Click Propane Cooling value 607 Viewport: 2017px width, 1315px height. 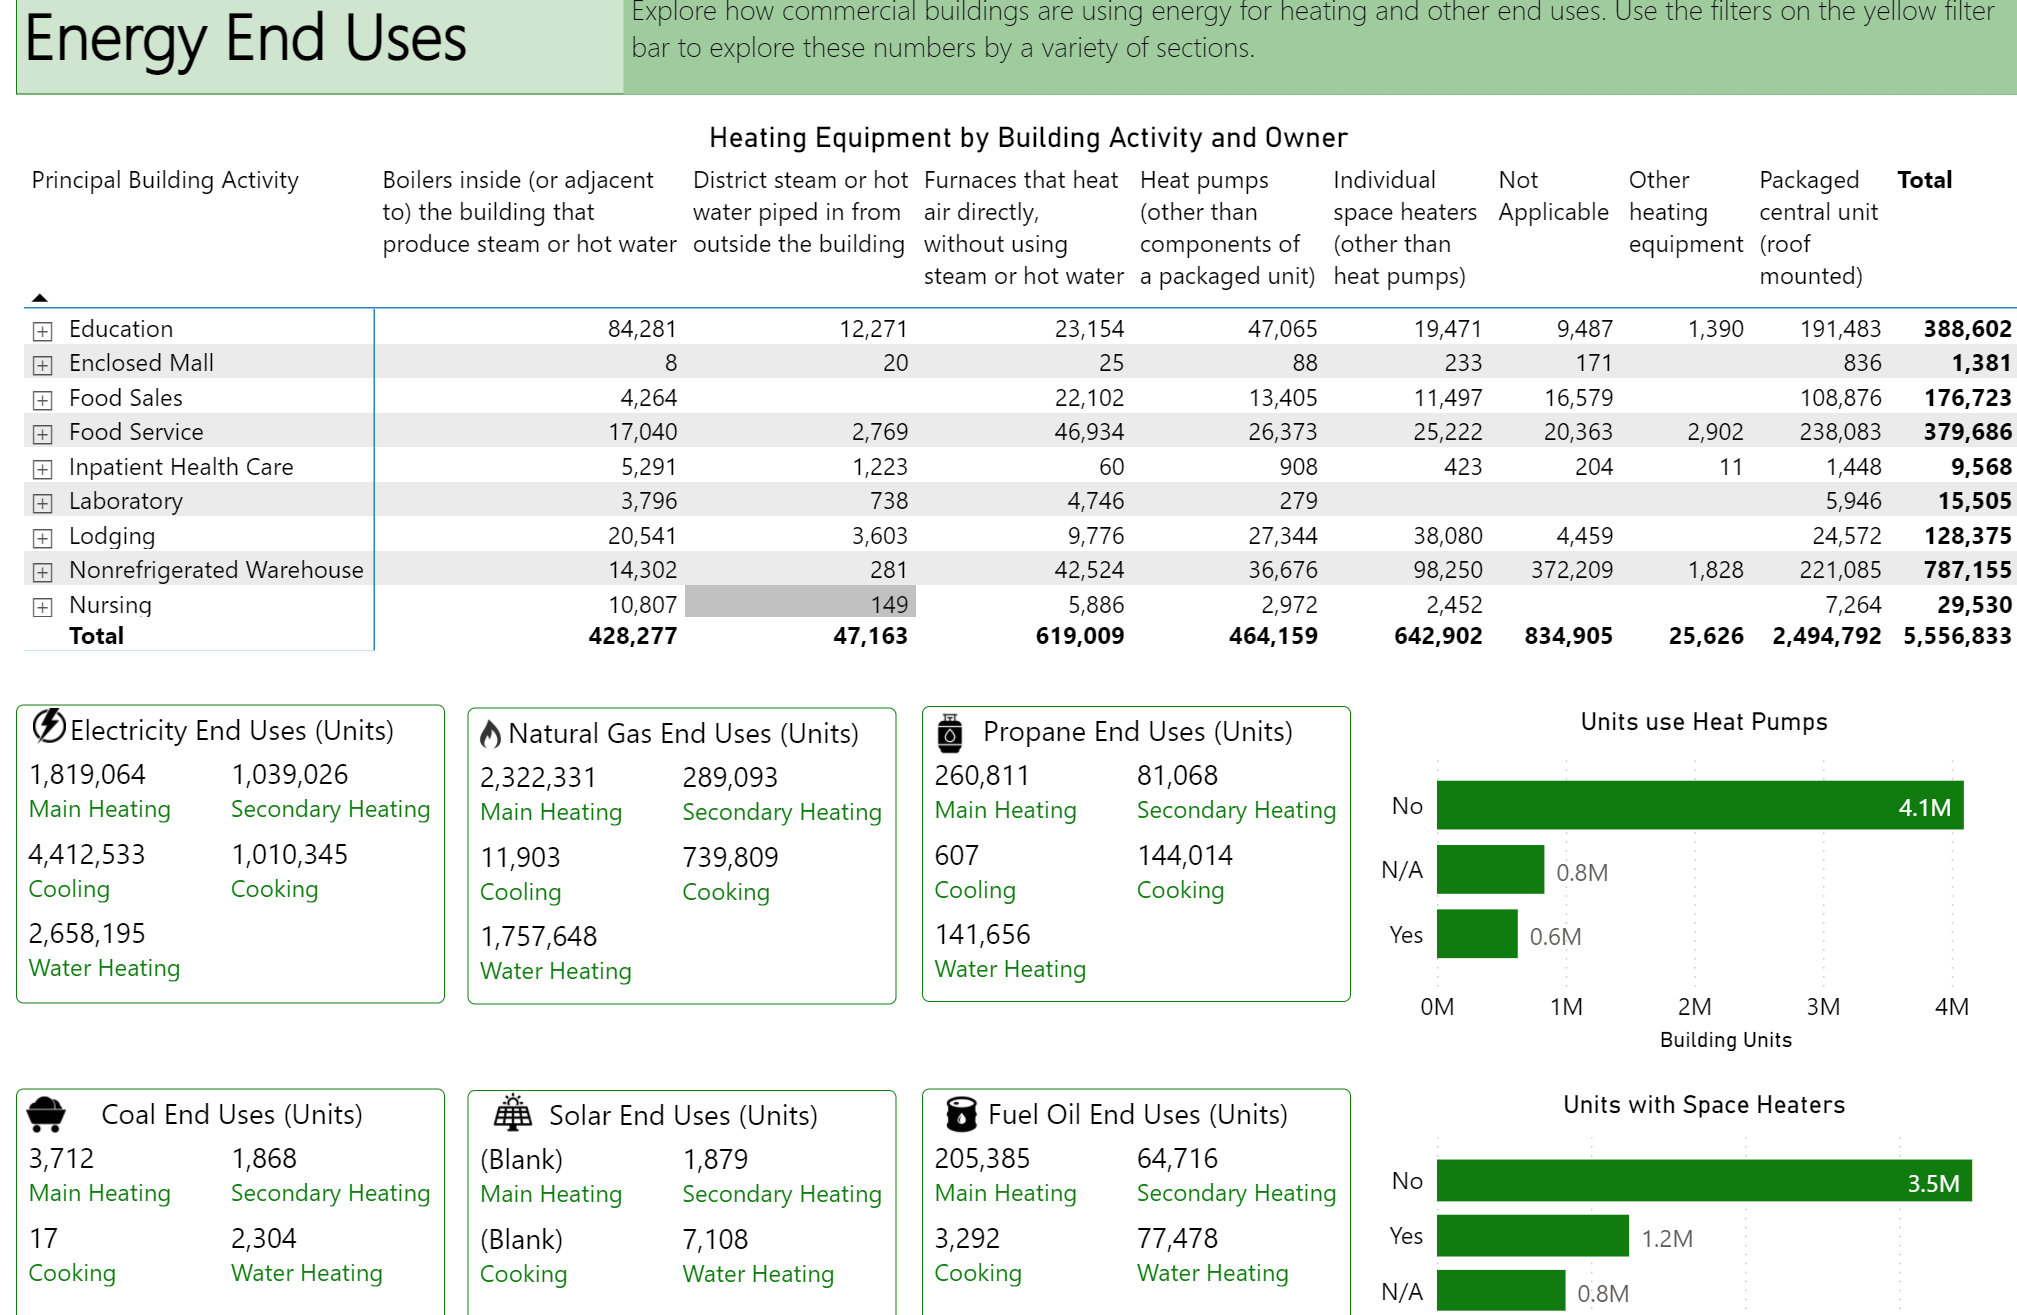(956, 856)
